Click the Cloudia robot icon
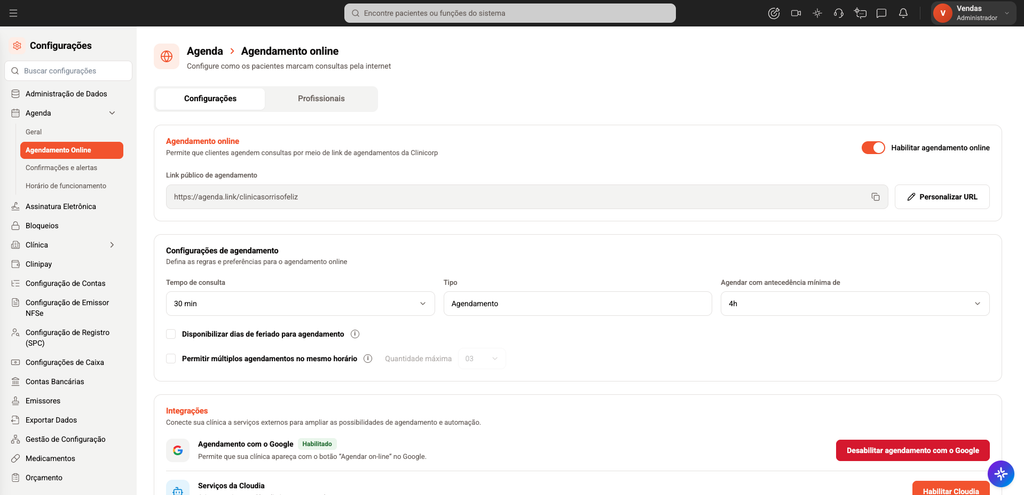1024x495 pixels. coord(178,489)
